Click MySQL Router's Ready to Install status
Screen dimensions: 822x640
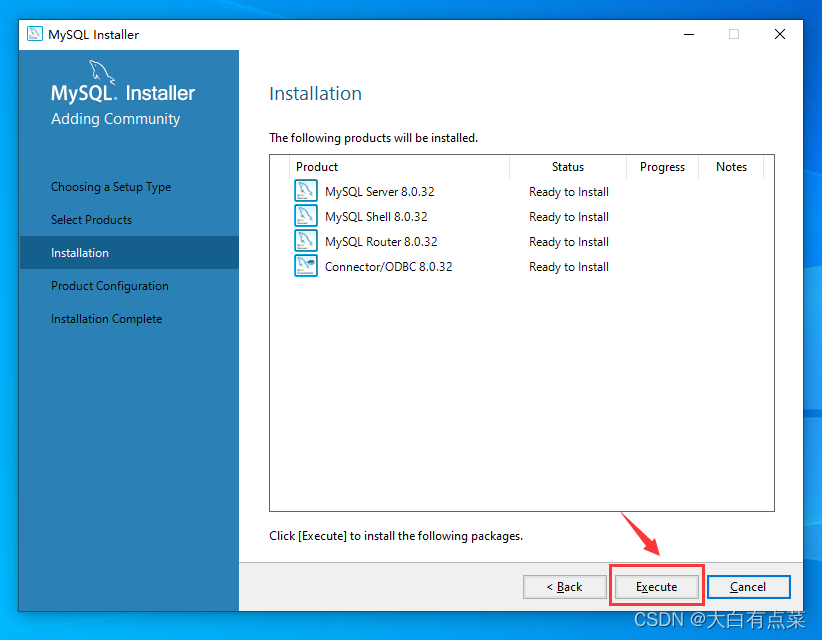click(569, 242)
